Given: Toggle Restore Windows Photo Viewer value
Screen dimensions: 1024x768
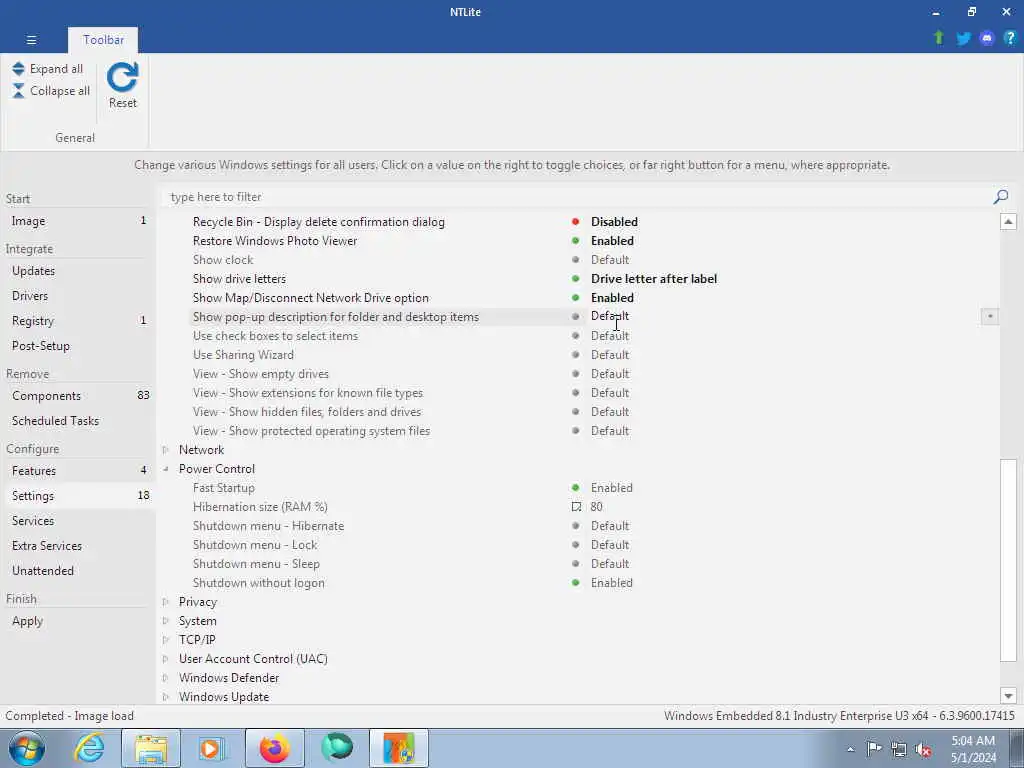Looking at the screenshot, I should tap(612, 241).
